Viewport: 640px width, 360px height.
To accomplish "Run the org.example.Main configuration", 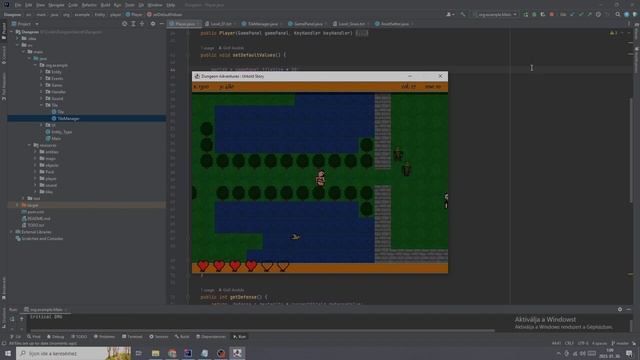I will (x=525, y=14).
